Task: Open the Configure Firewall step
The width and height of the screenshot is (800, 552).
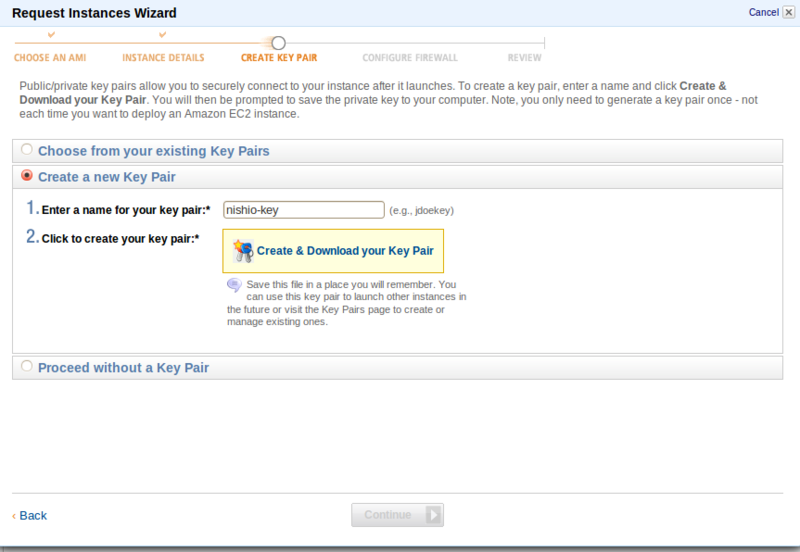Action: point(410,58)
